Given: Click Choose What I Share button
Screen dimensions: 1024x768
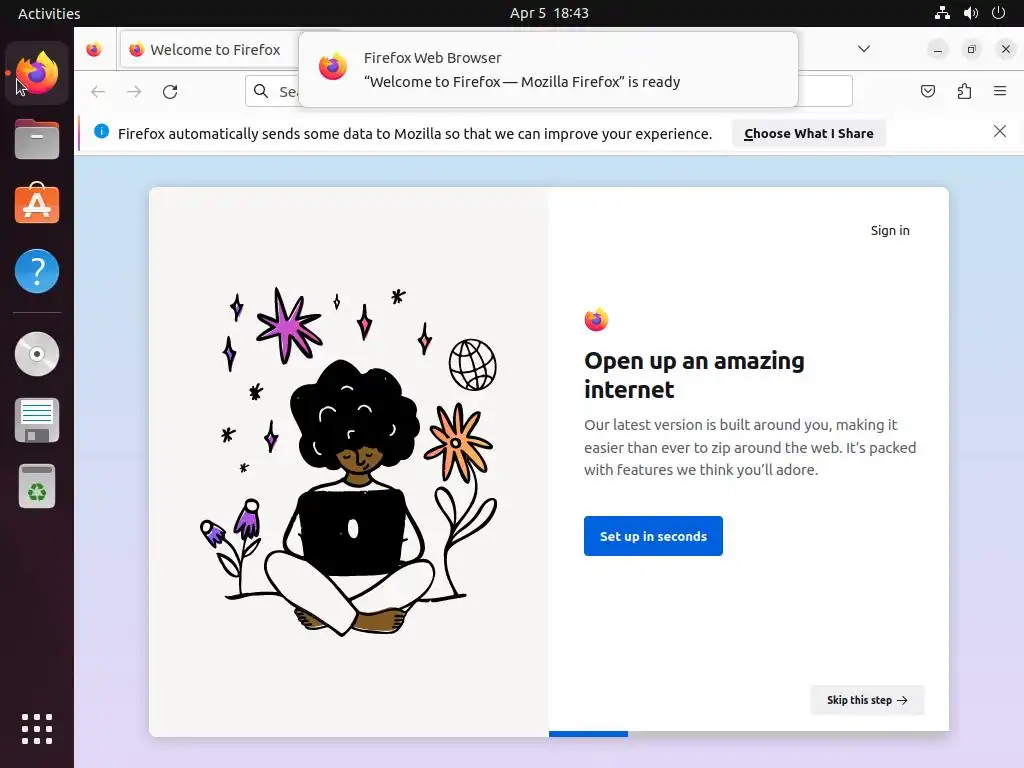Looking at the screenshot, I should pos(808,133).
